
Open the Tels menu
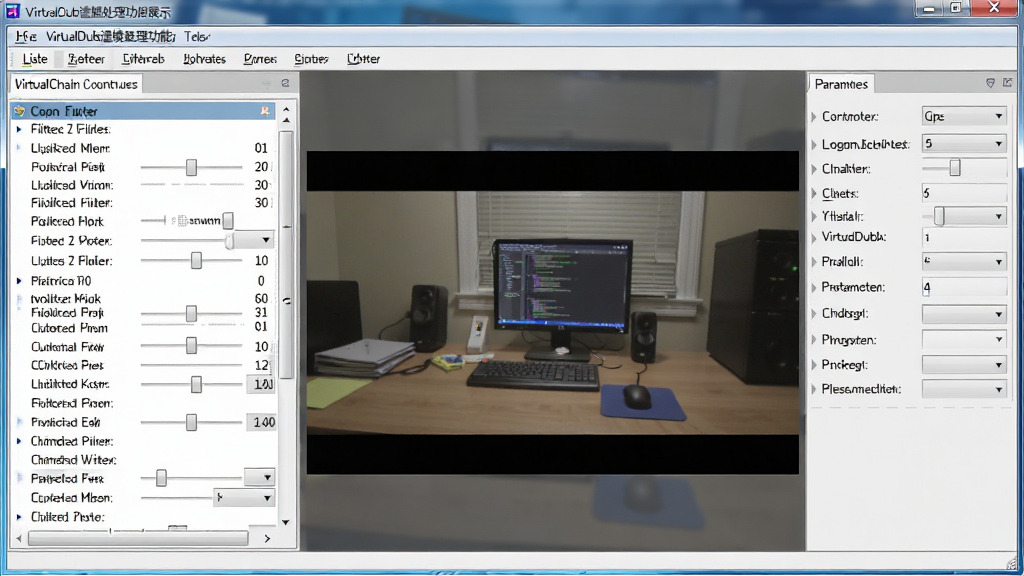197,37
